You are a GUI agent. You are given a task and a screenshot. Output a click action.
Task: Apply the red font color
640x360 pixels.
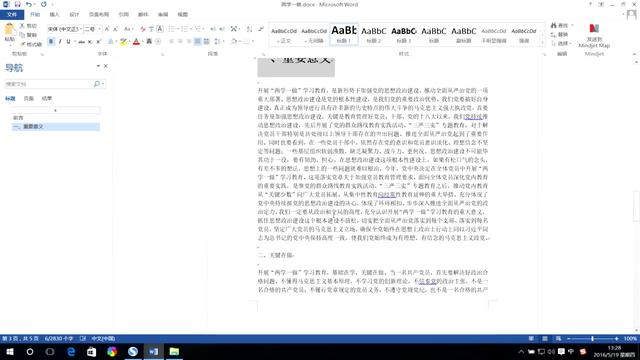pos(136,41)
